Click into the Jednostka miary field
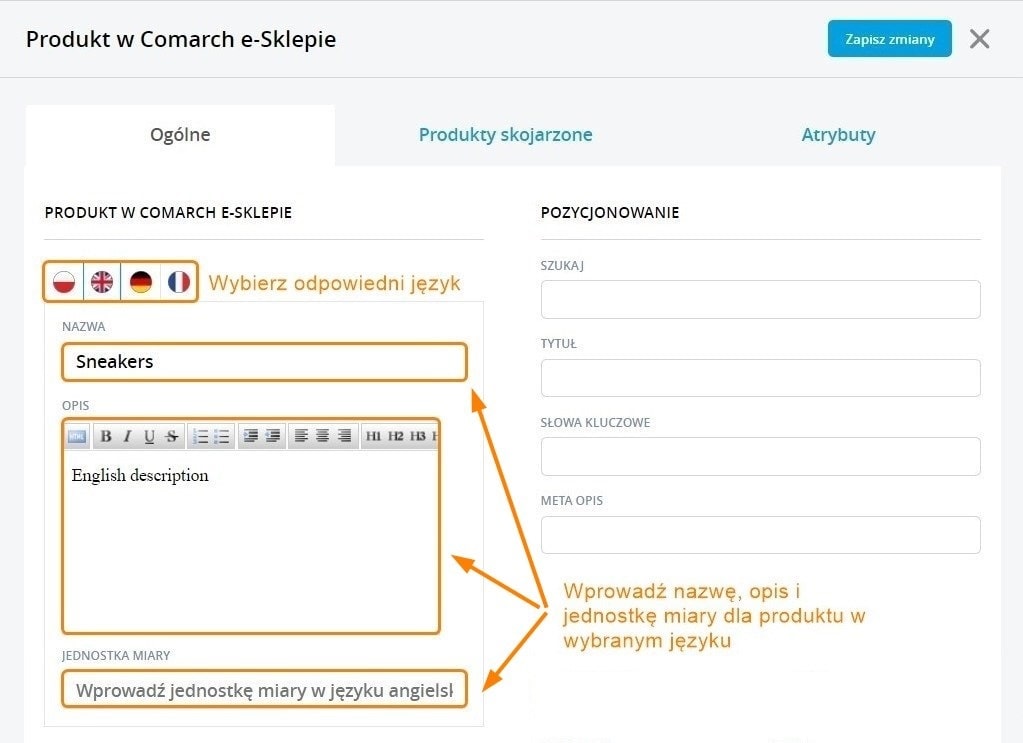 coord(264,690)
